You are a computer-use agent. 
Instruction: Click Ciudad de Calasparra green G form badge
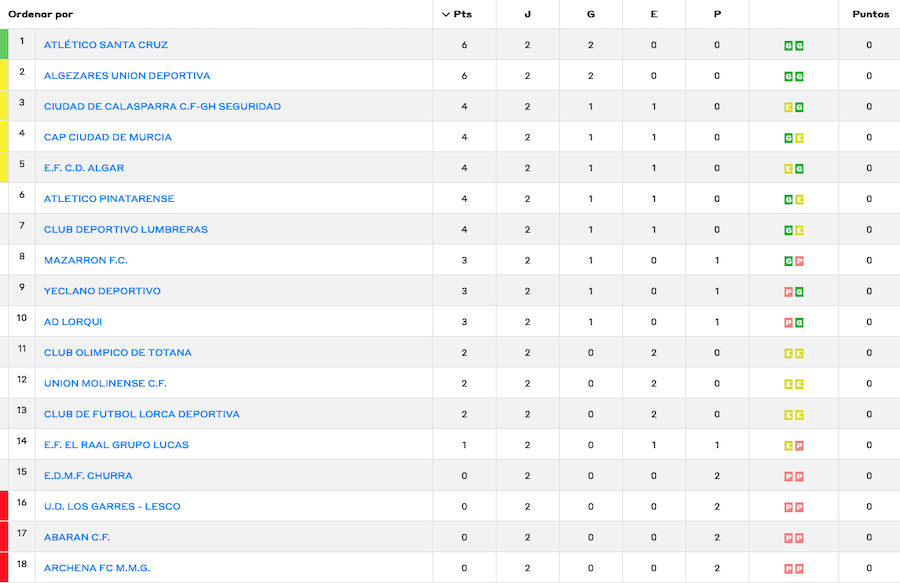click(x=799, y=107)
